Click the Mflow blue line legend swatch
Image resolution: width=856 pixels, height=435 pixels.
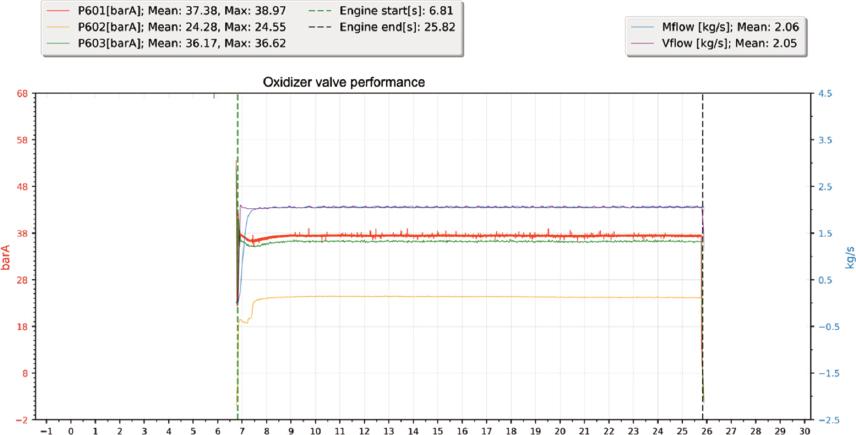point(646,26)
